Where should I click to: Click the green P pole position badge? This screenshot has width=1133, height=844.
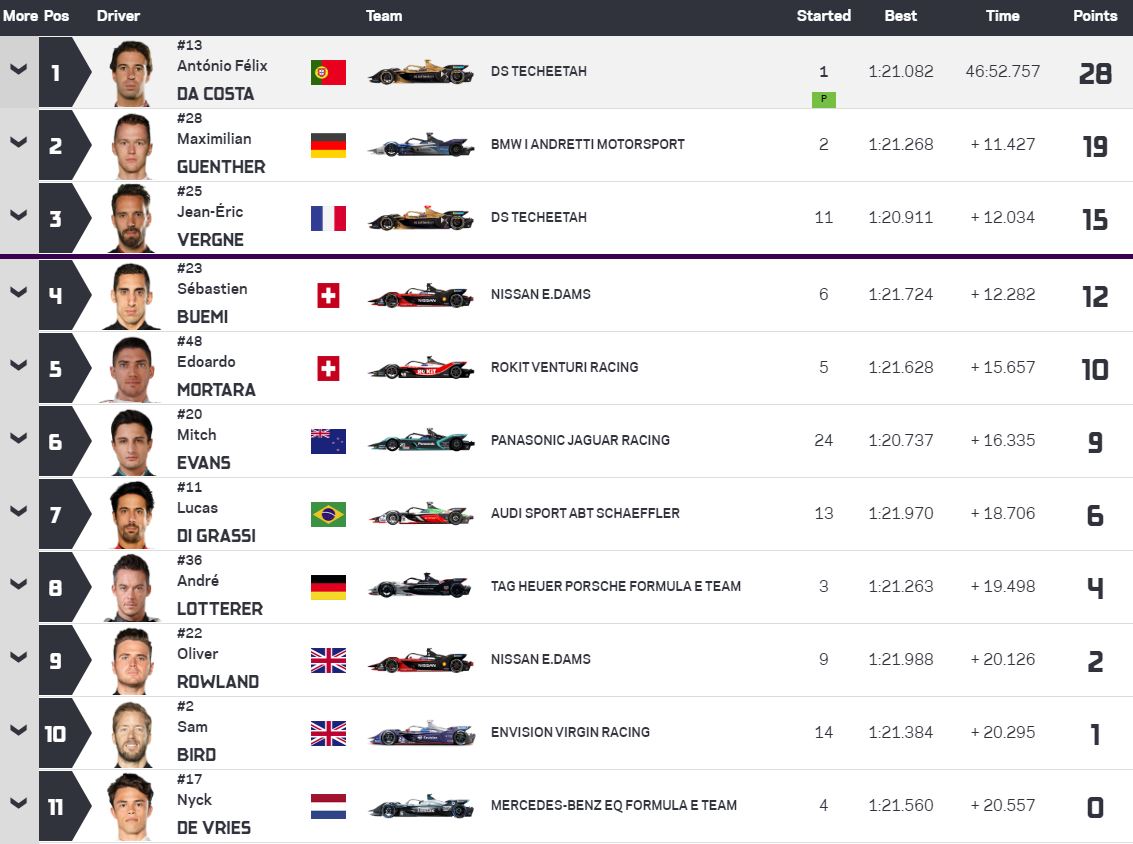tap(824, 99)
